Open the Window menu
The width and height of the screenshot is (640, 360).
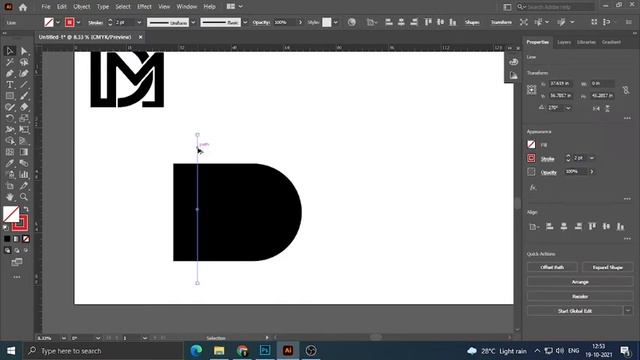pyautogui.click(x=187, y=7)
